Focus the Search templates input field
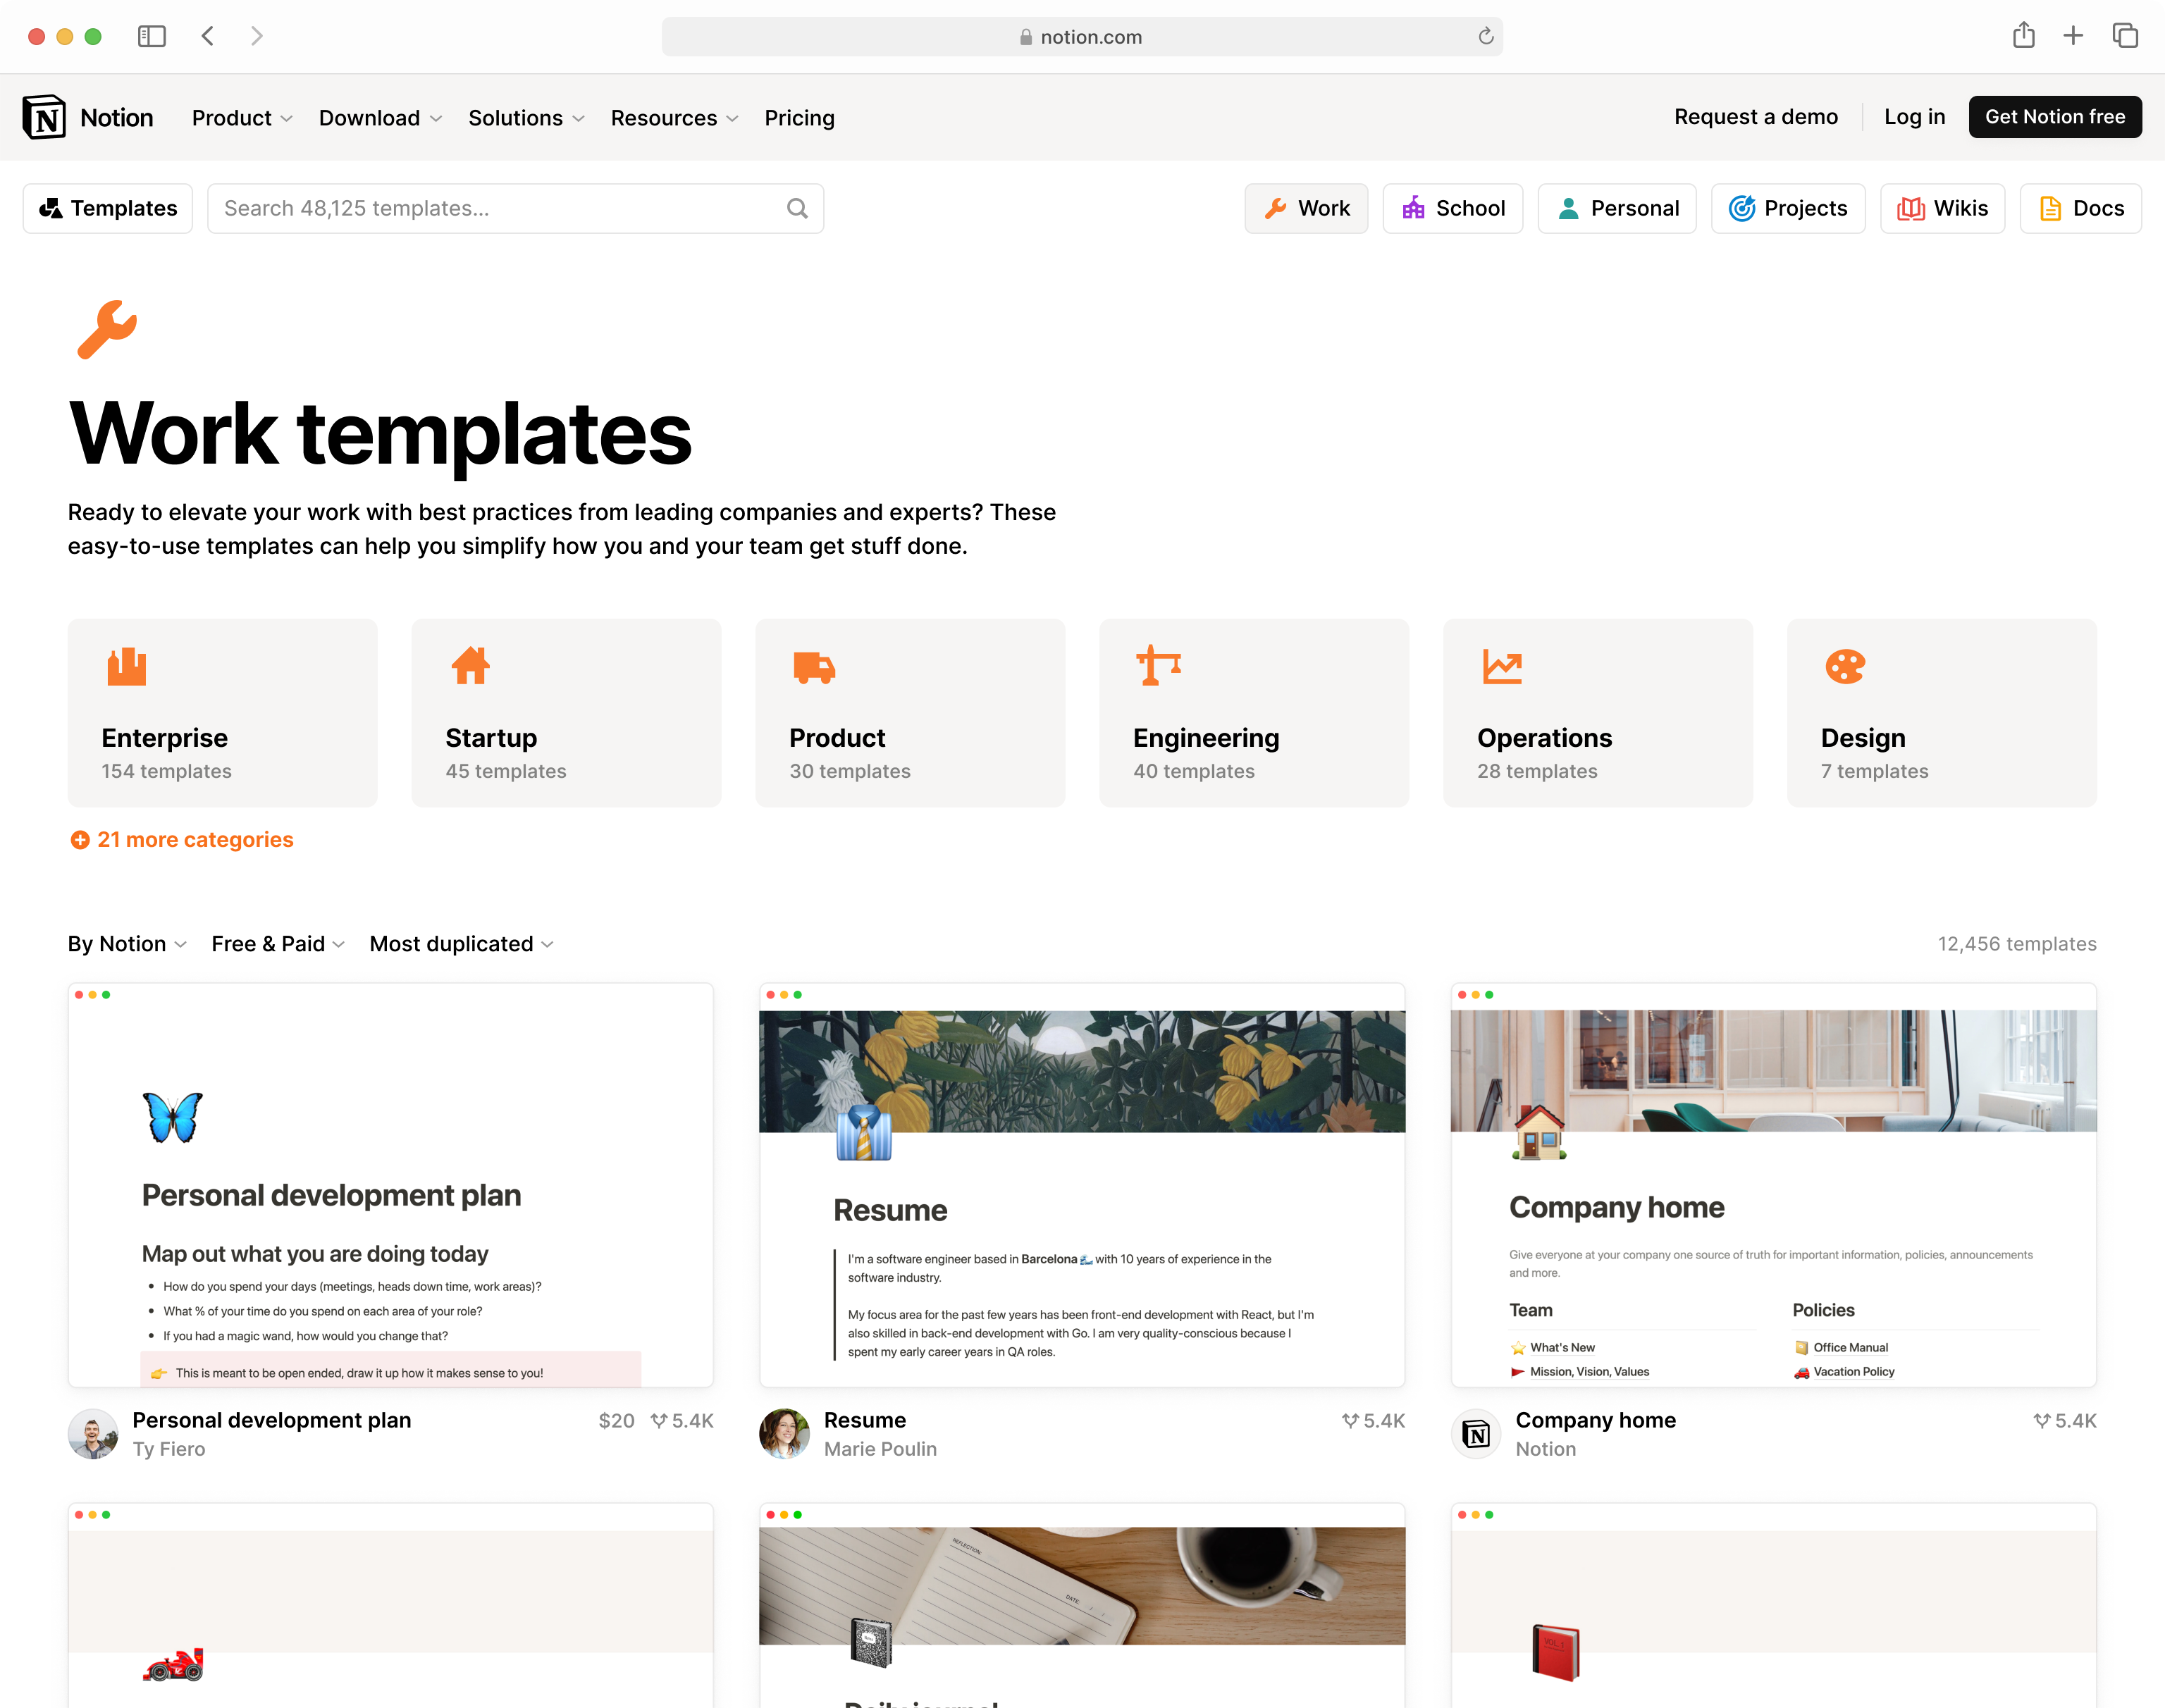 (x=500, y=208)
